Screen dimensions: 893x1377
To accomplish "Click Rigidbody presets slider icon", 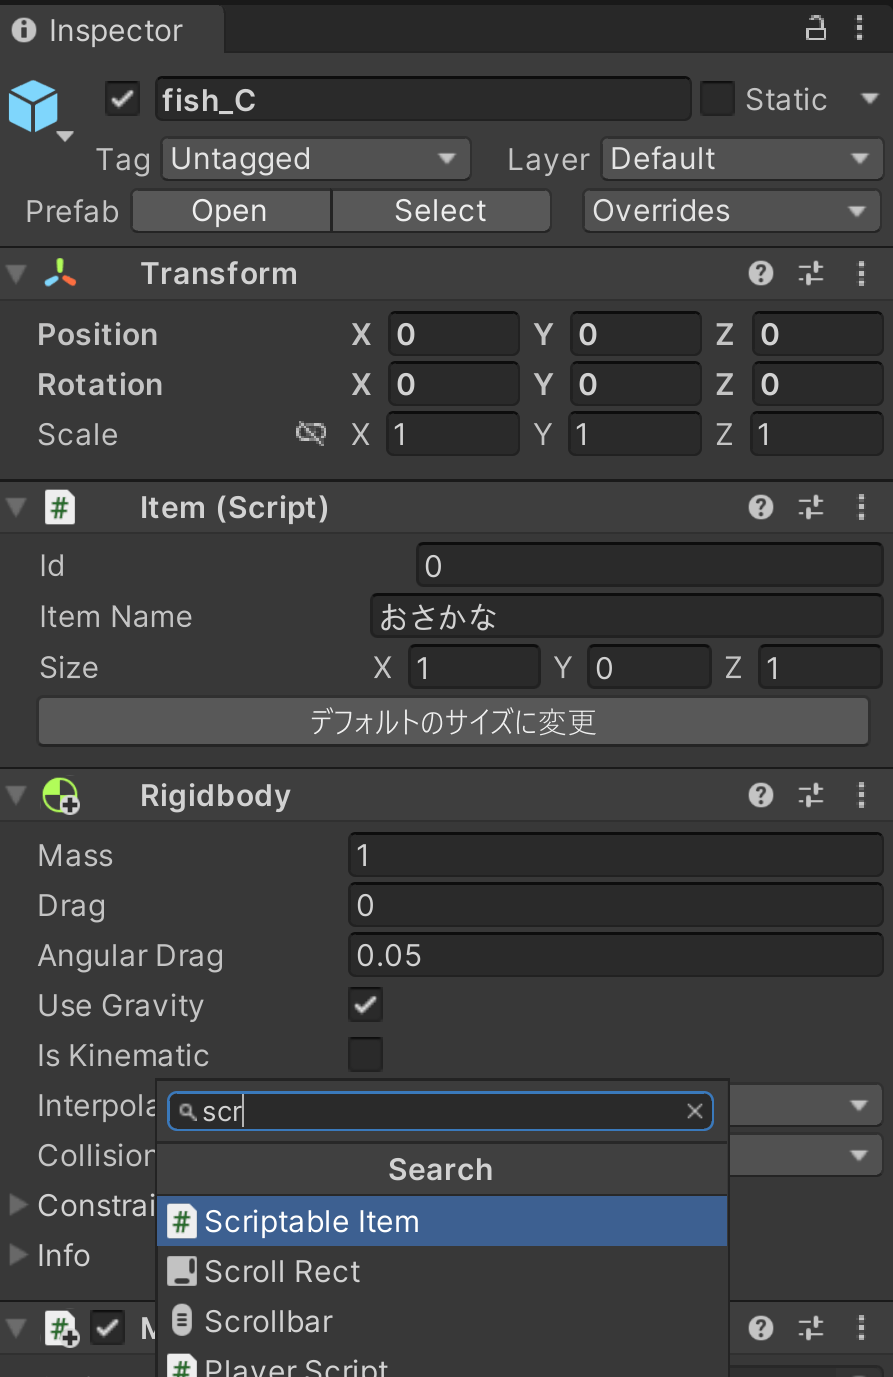I will [x=811, y=795].
